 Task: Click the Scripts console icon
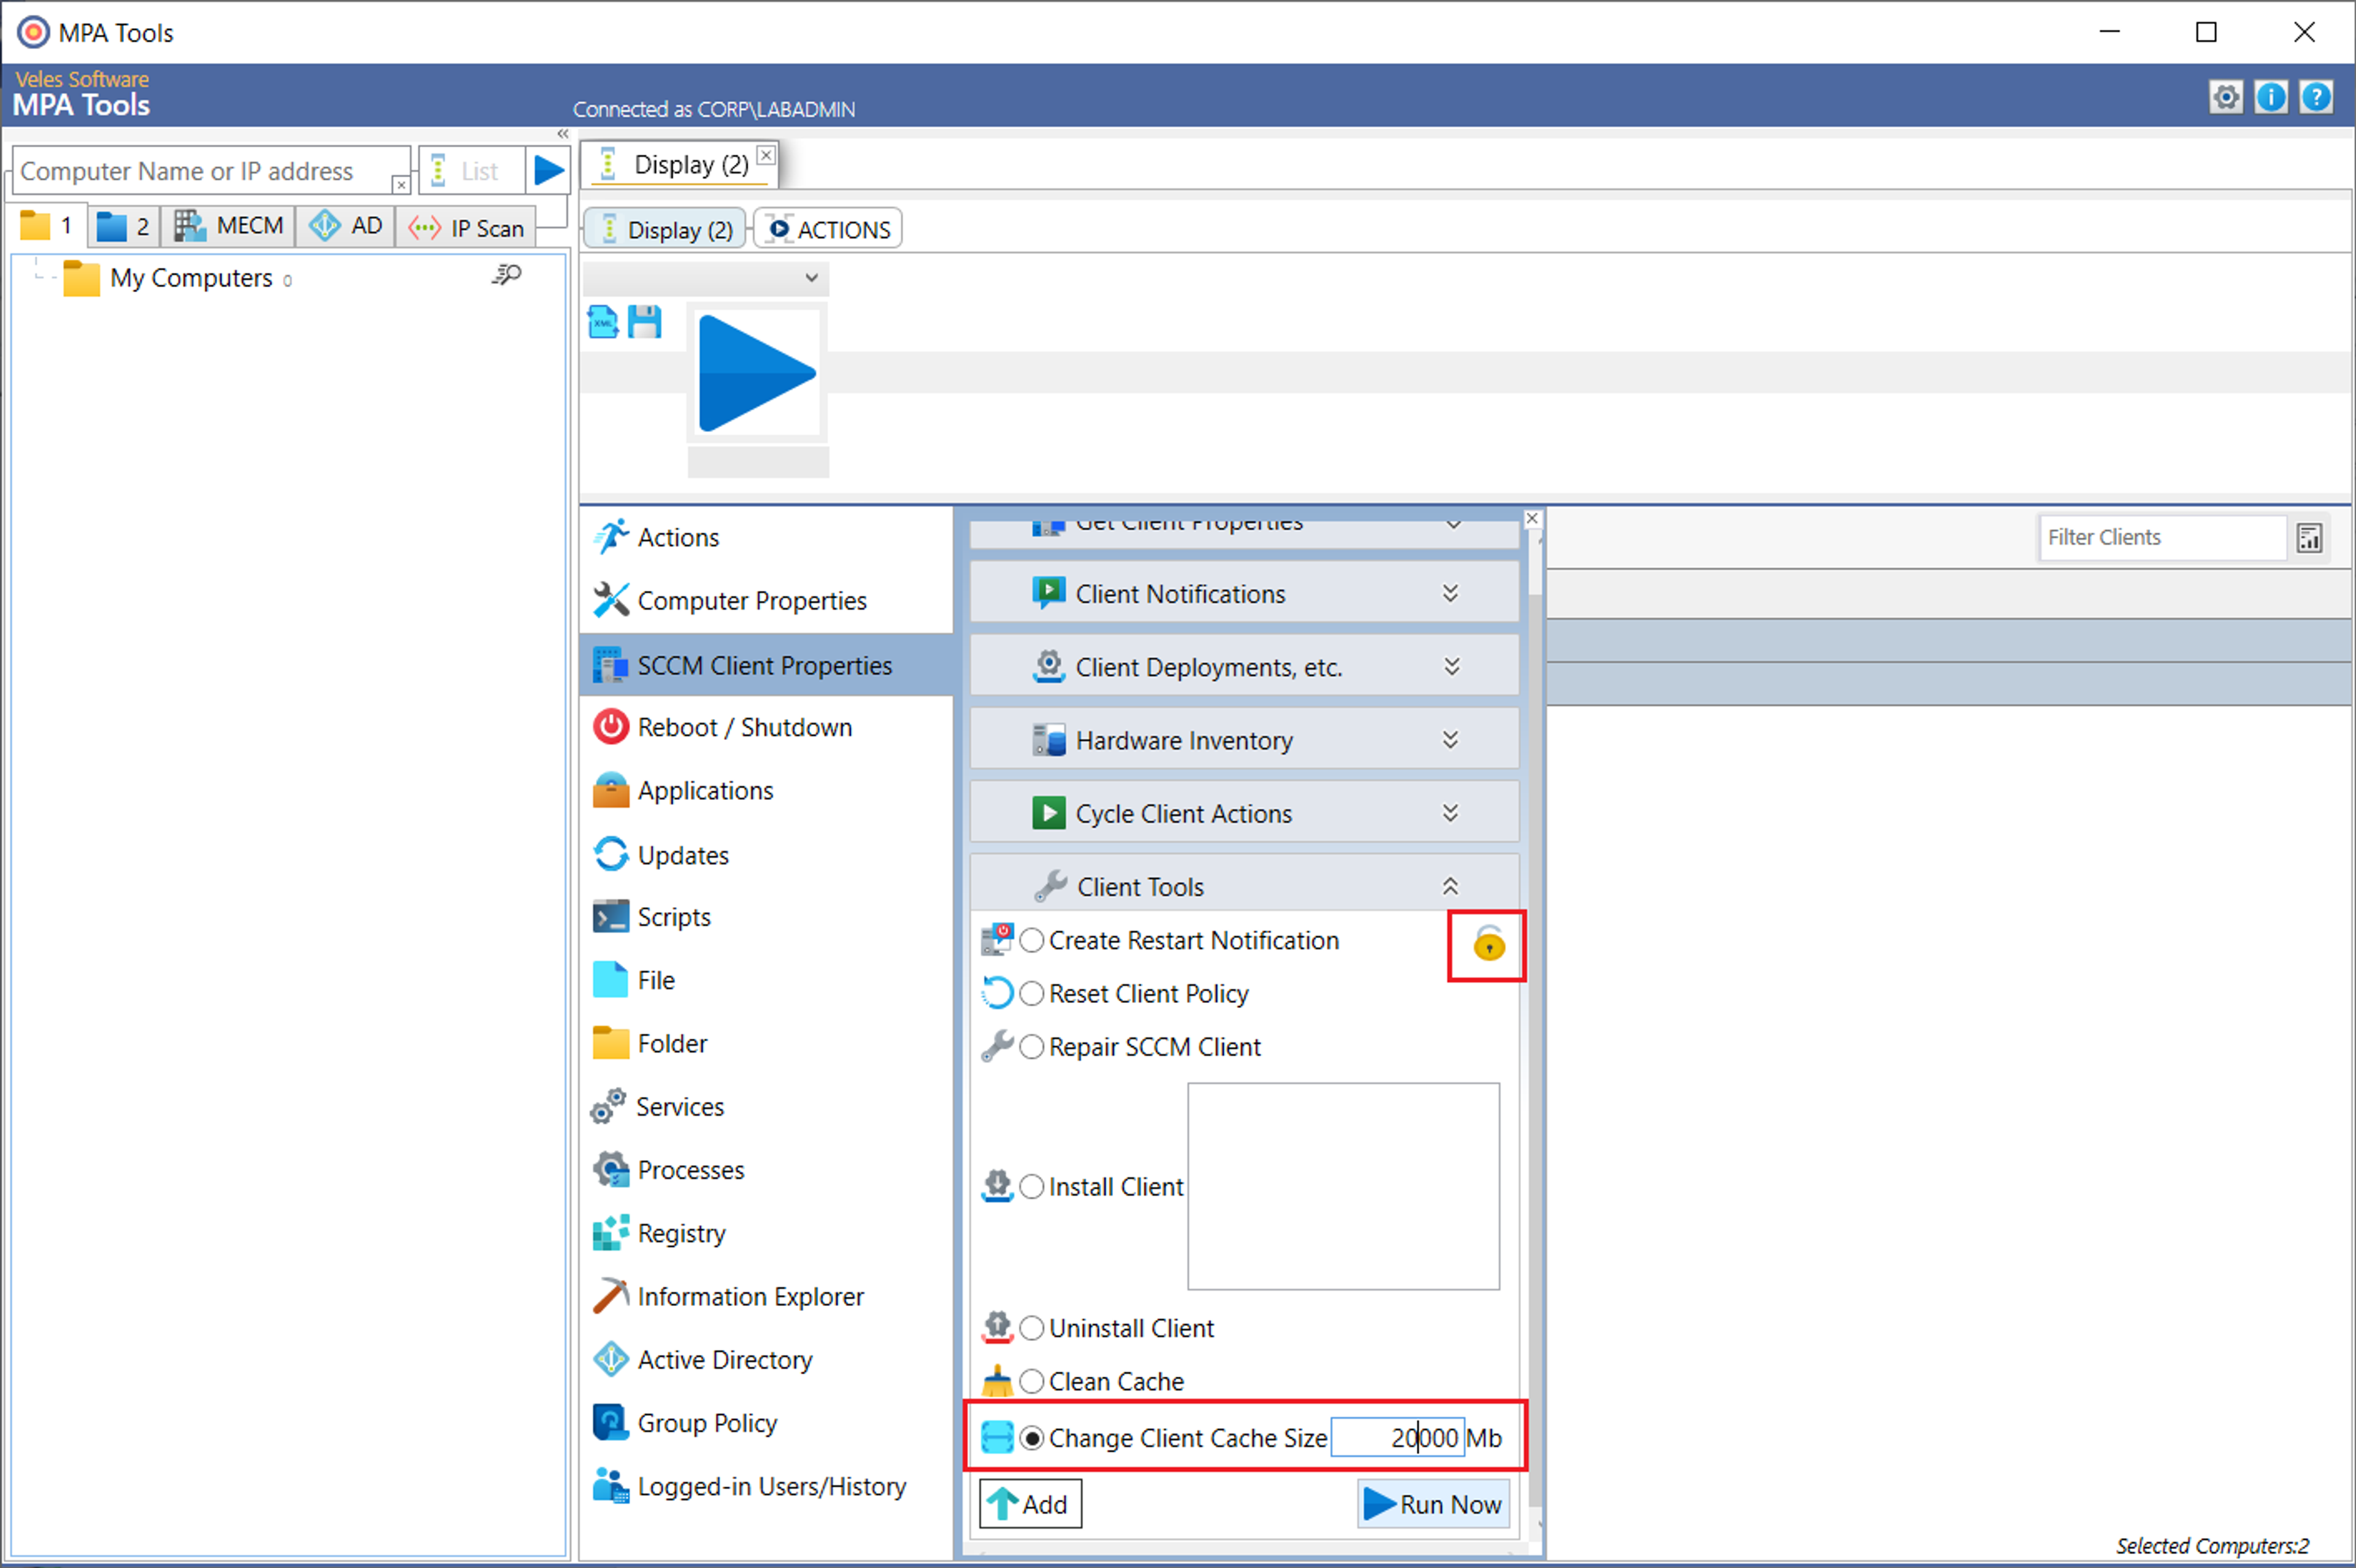point(610,917)
